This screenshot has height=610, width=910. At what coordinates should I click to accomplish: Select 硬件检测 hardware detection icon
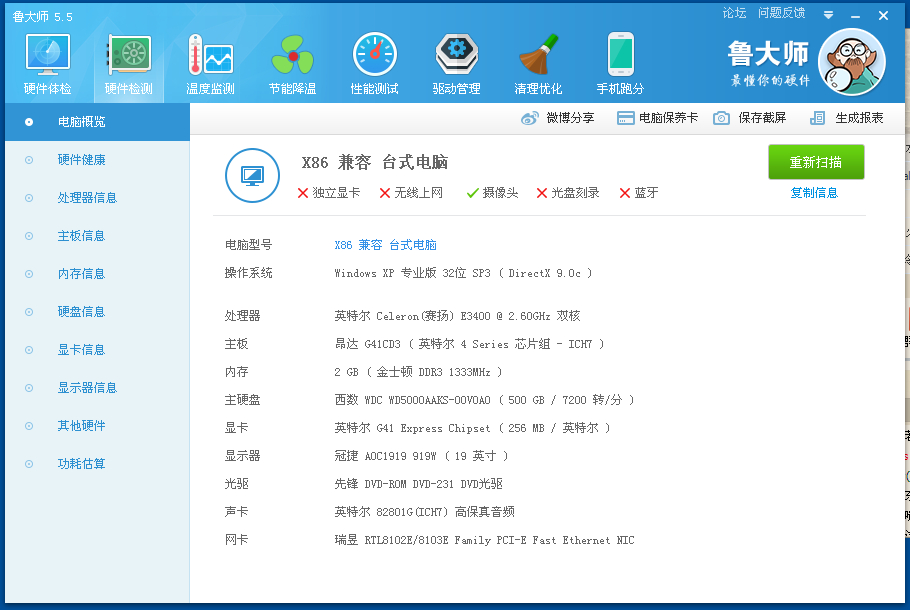pyautogui.click(x=129, y=55)
